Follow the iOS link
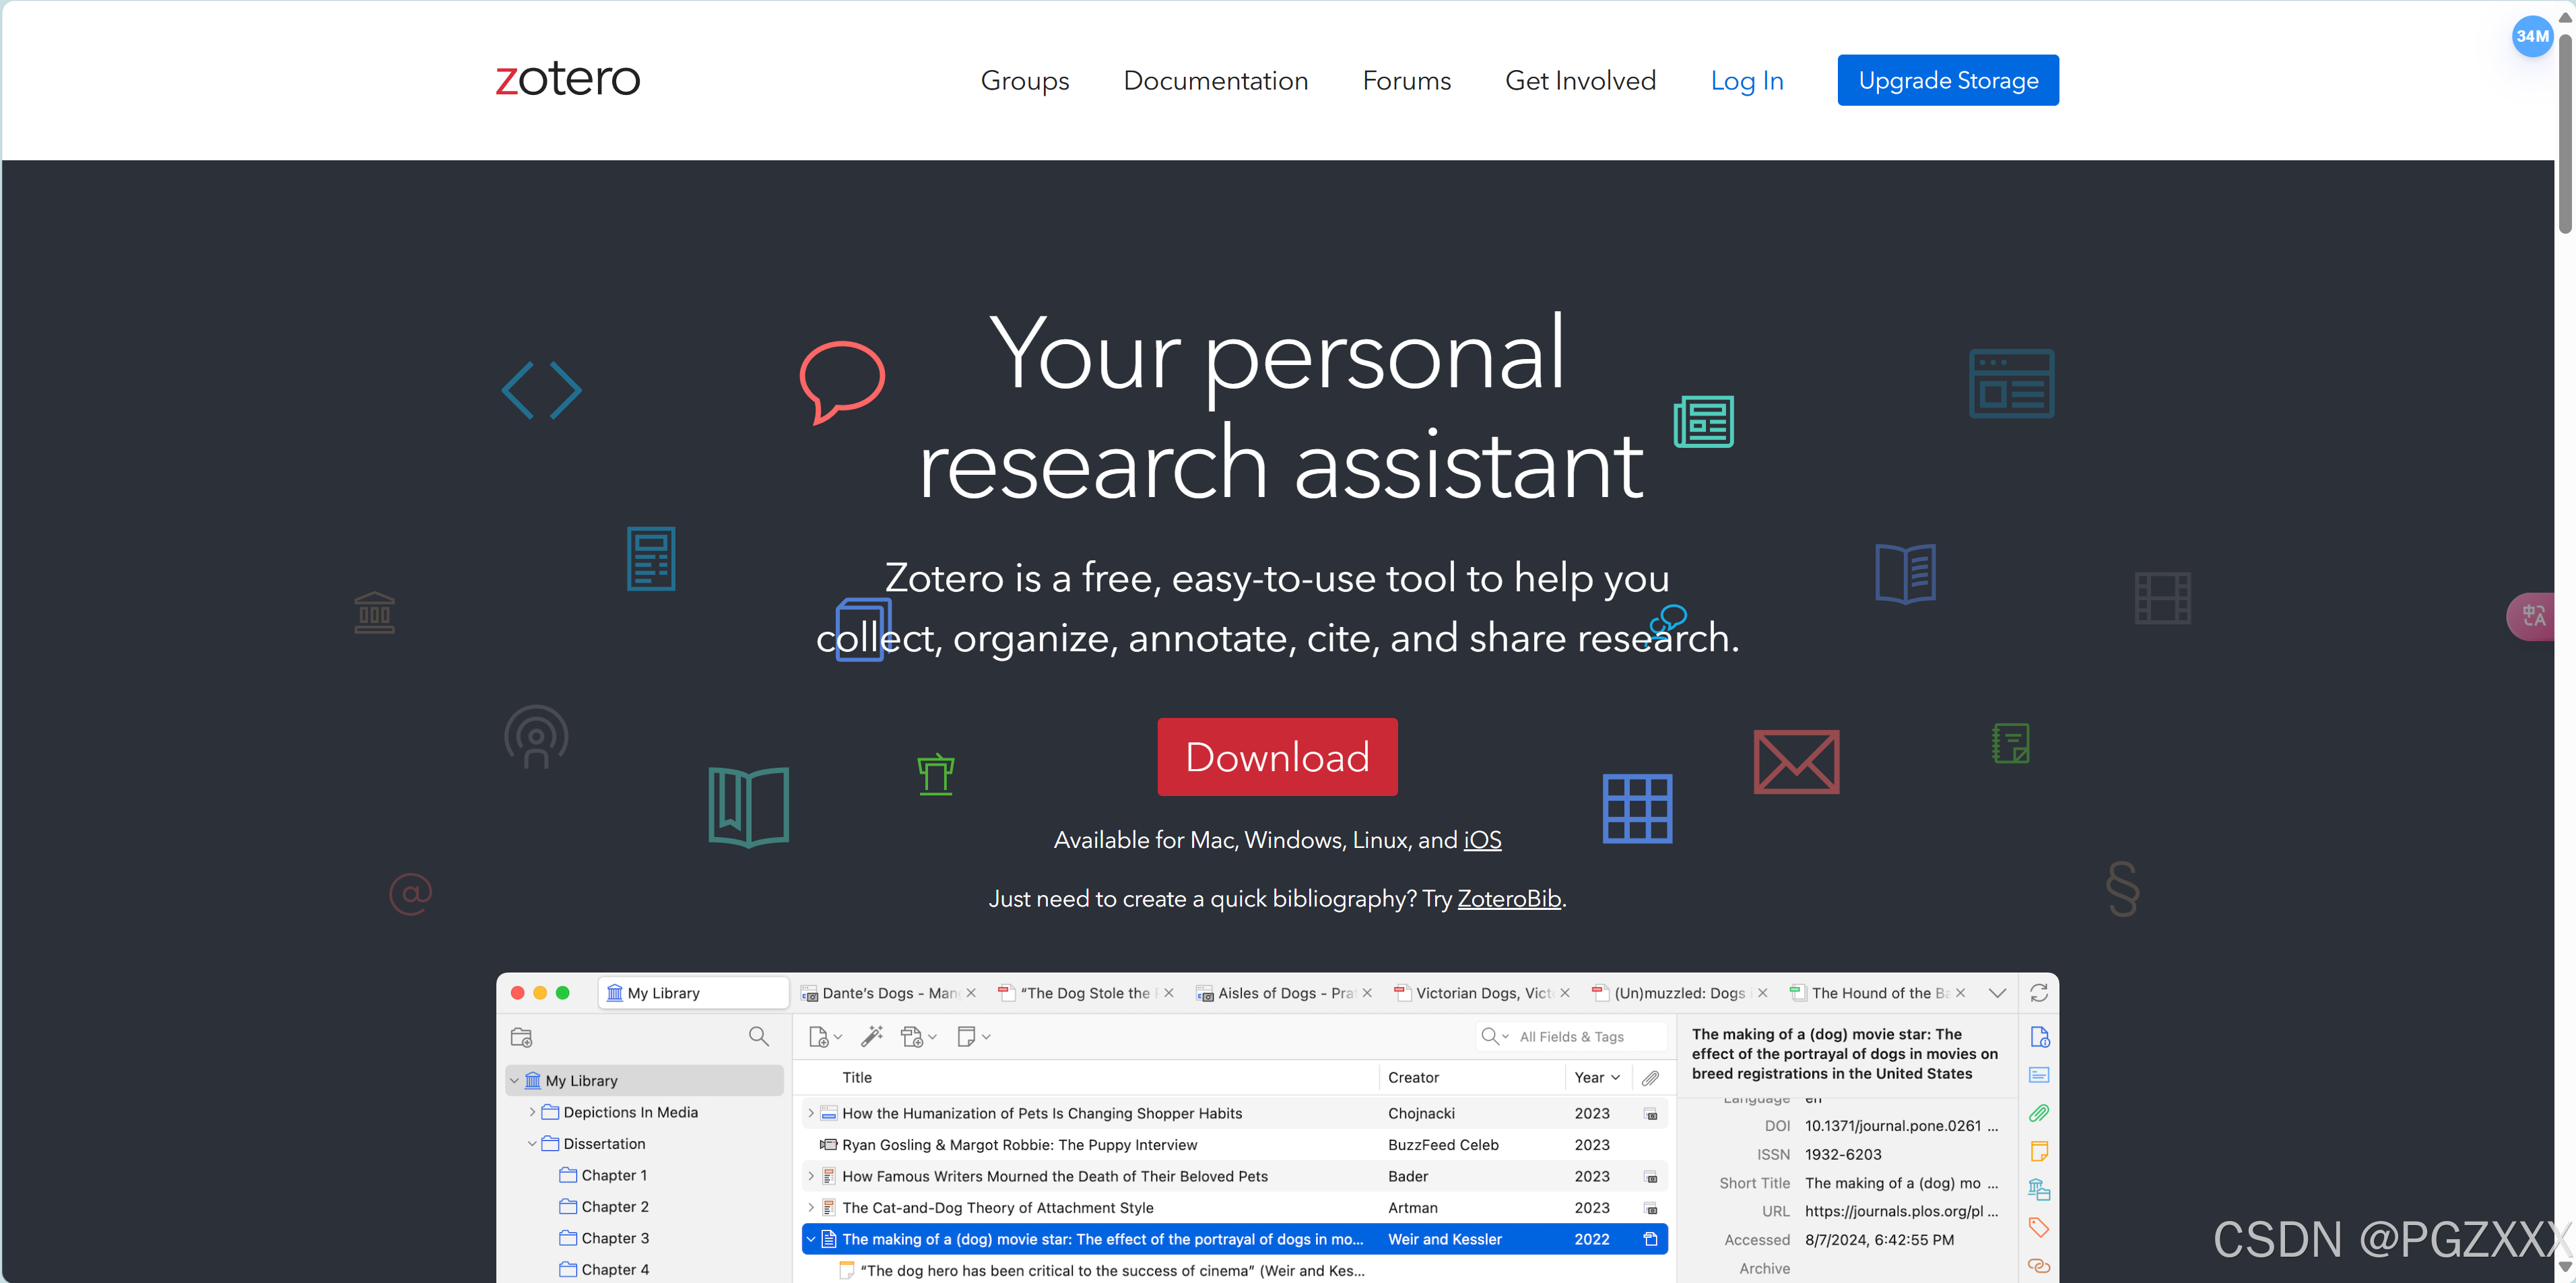 click(1483, 840)
